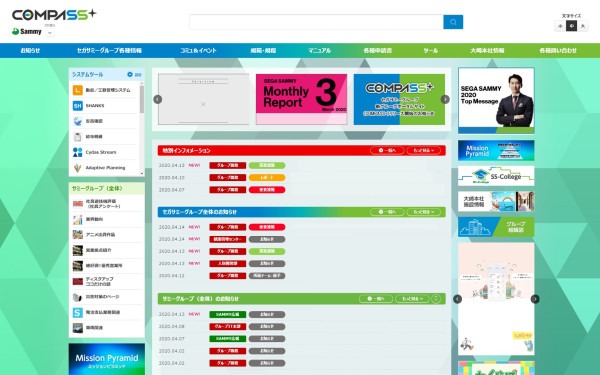Go to next slide in main banner carousel

[x=445, y=99]
